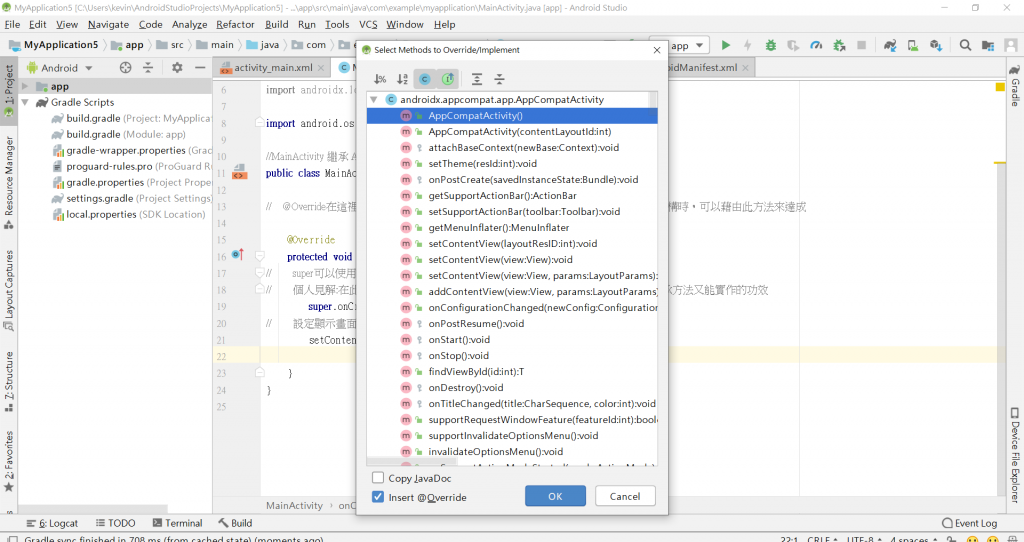Open the Build menu
Screen dimensions: 1024x542
277,24
